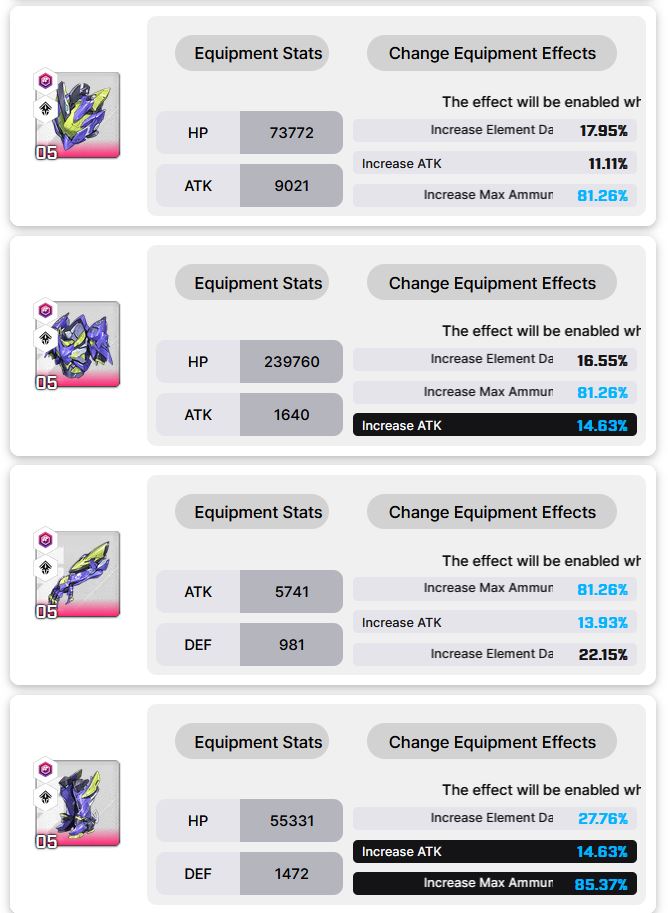Click the HP 239760 stat row
This screenshot has width=668, height=913.
(249, 362)
